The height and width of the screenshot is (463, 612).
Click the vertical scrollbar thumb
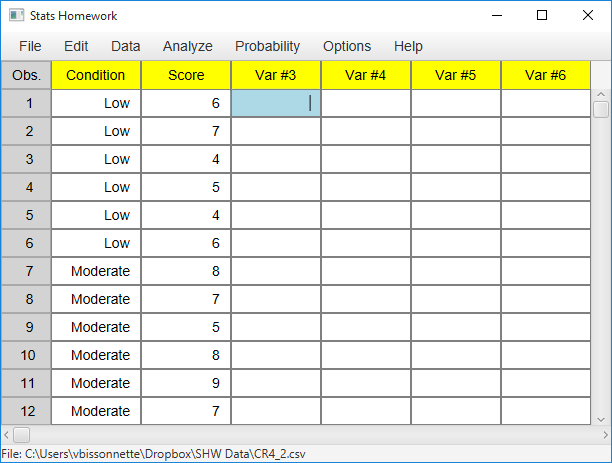(601, 109)
